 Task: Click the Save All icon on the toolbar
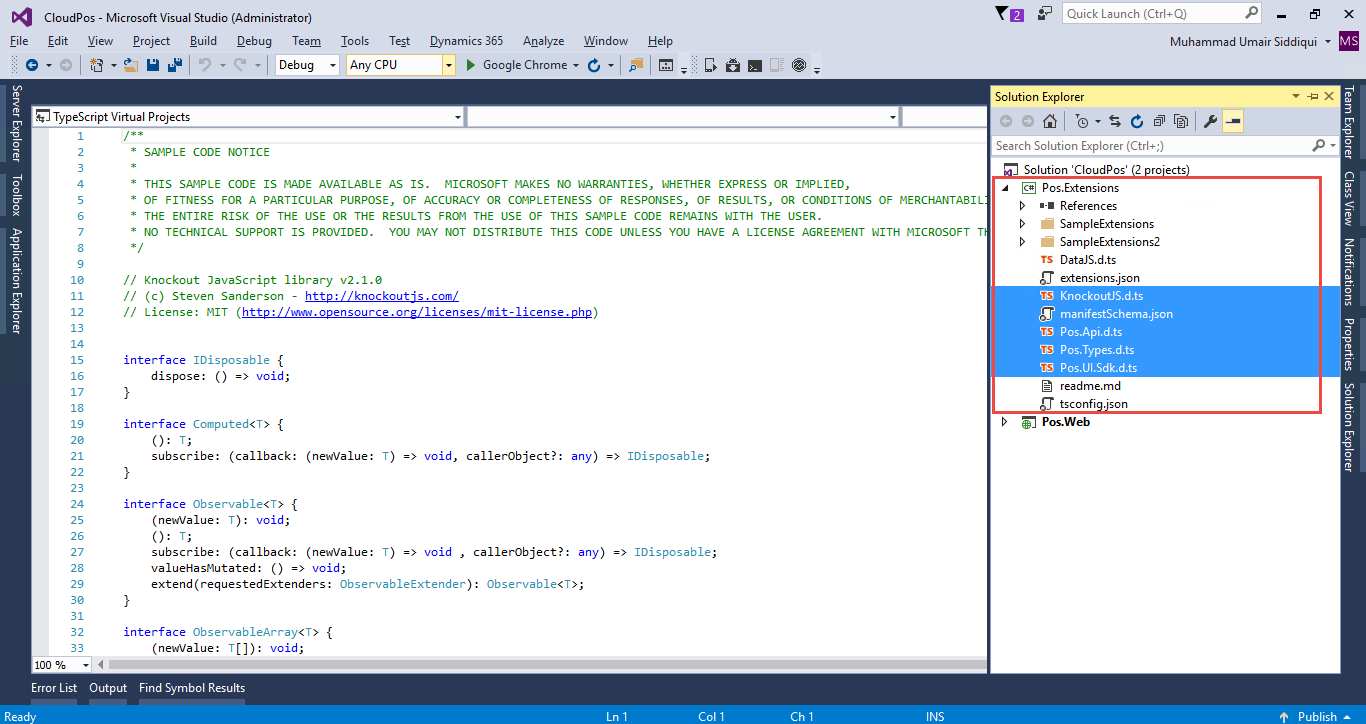(173, 64)
